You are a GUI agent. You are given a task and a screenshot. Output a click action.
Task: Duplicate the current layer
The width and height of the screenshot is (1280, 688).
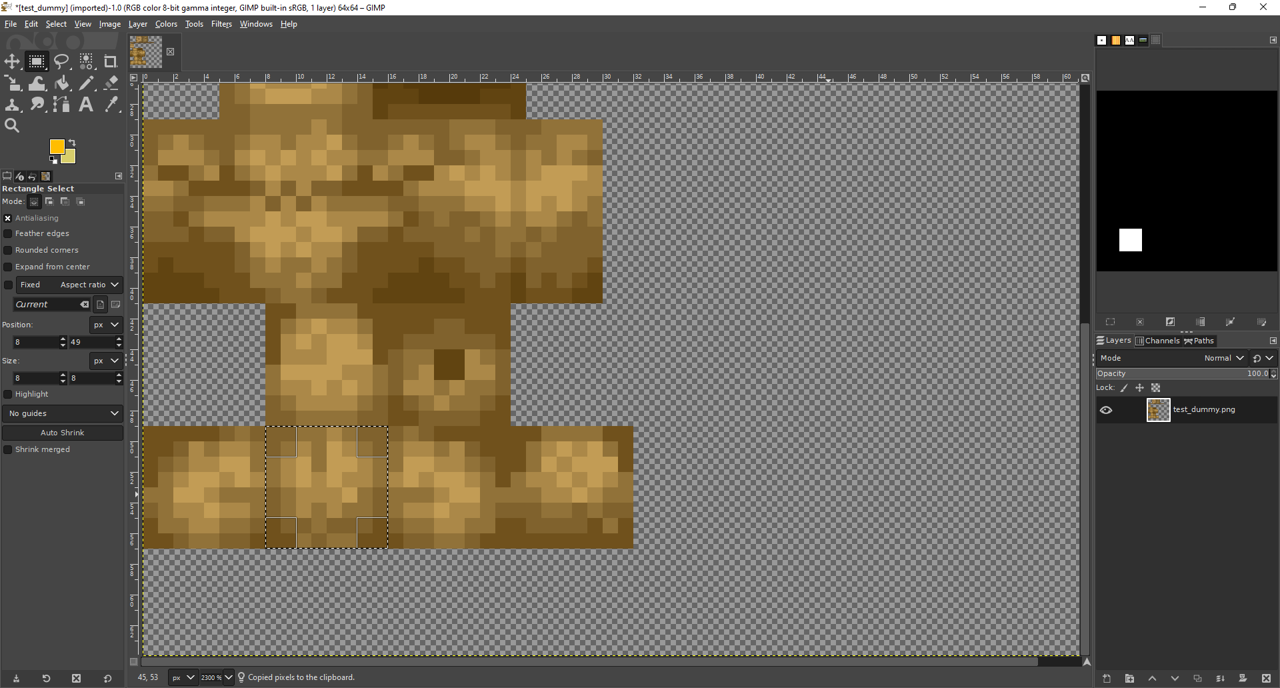click(1197, 679)
